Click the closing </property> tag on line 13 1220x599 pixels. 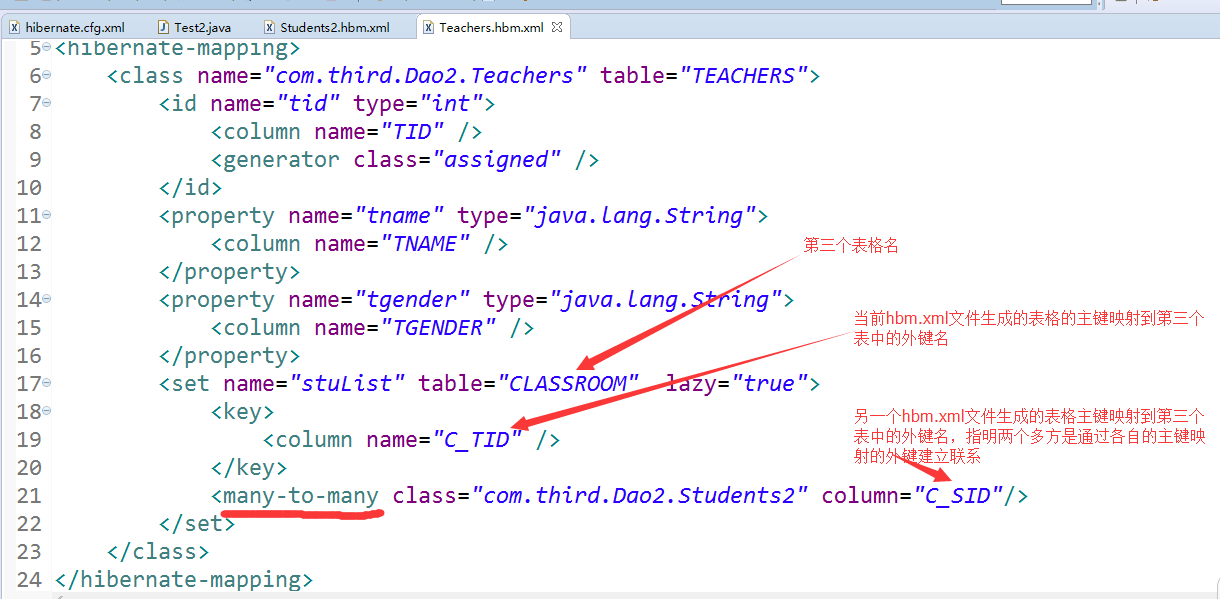click(x=230, y=272)
